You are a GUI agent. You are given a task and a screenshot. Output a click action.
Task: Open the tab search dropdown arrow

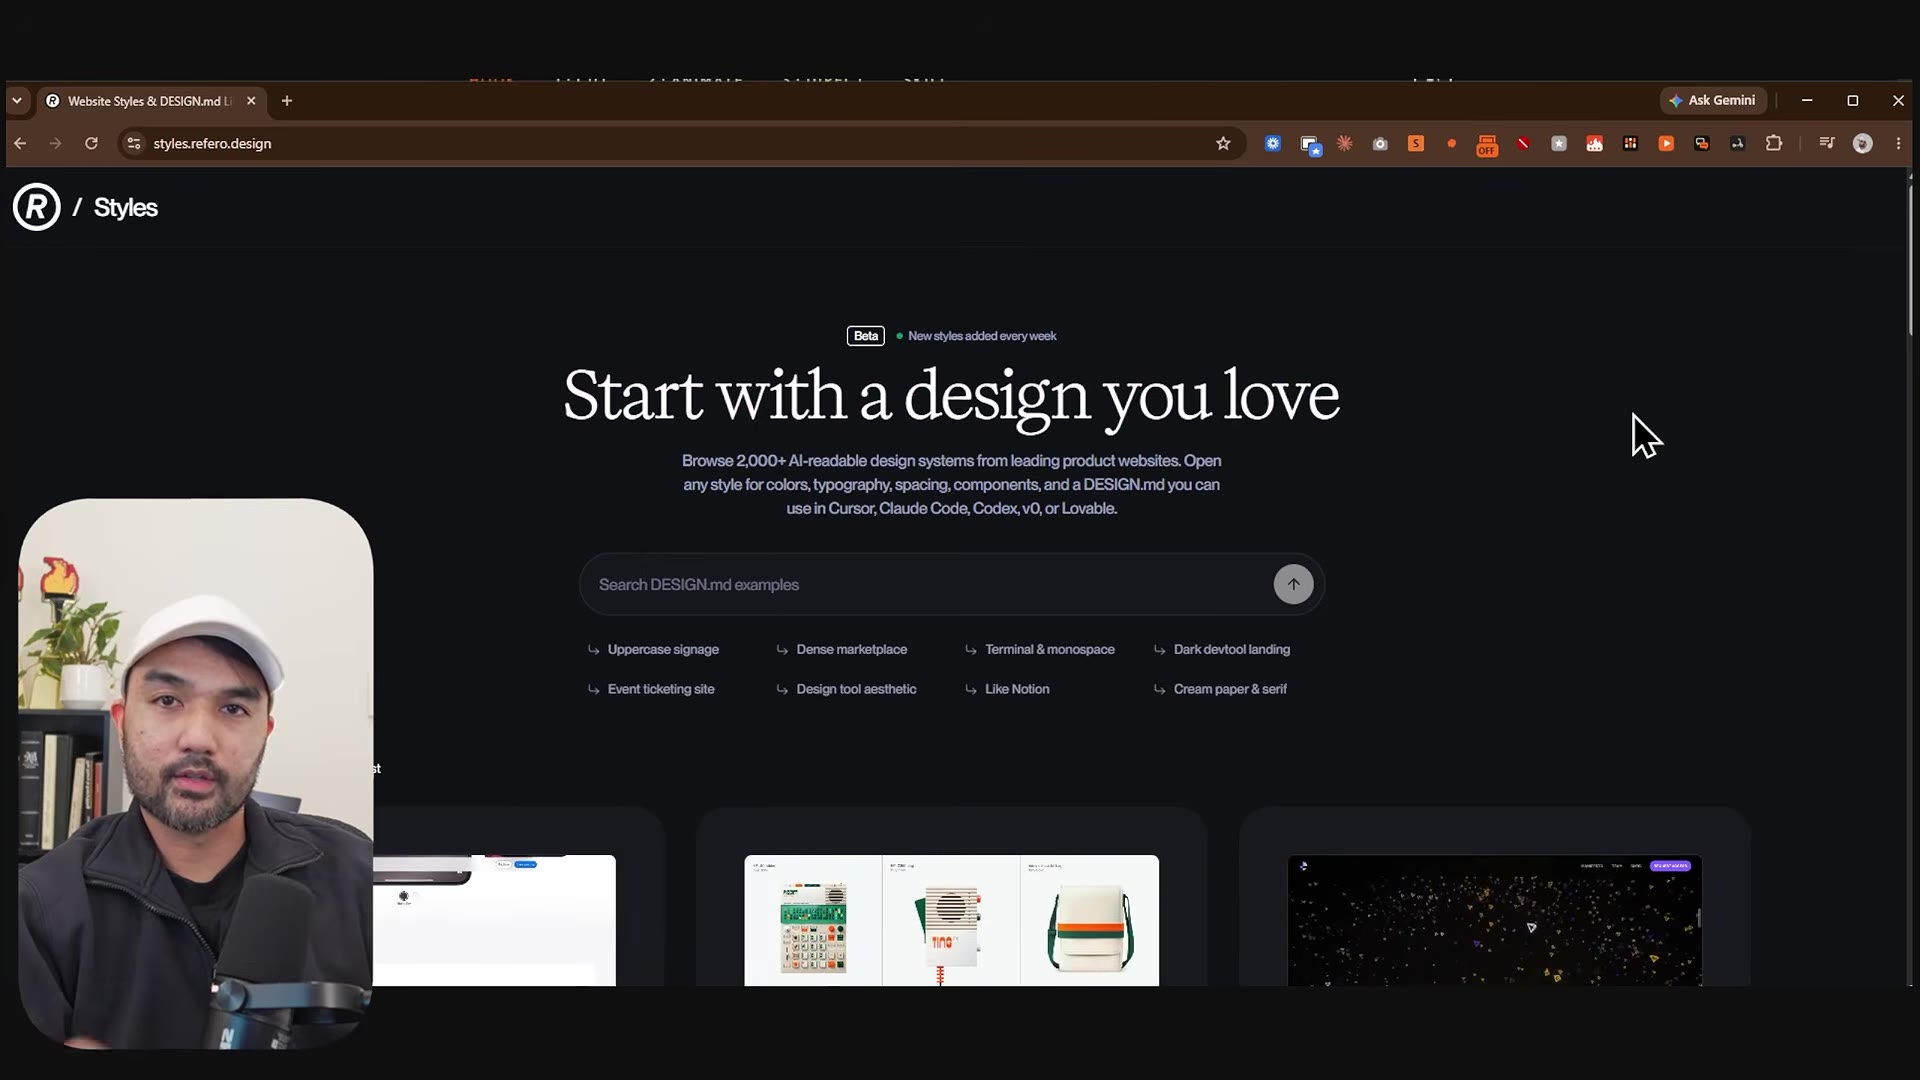[17, 100]
